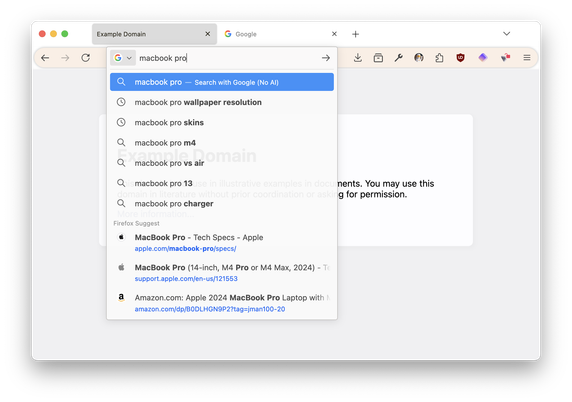Choose suggestion "macbook pro skins"
Viewport: 572px width, 402px height.
[x=222, y=123]
